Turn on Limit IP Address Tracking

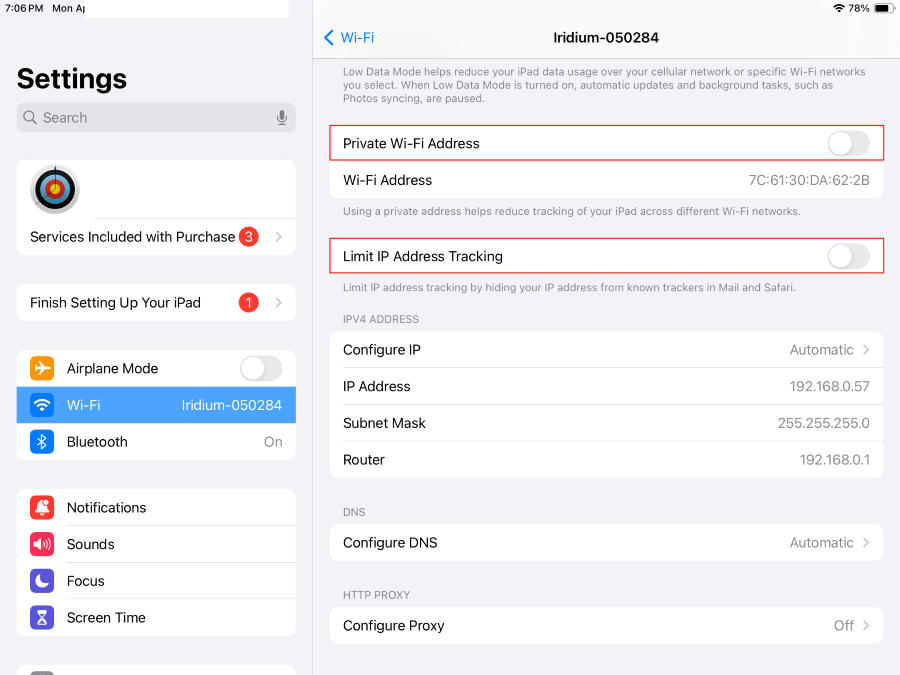[848, 257]
